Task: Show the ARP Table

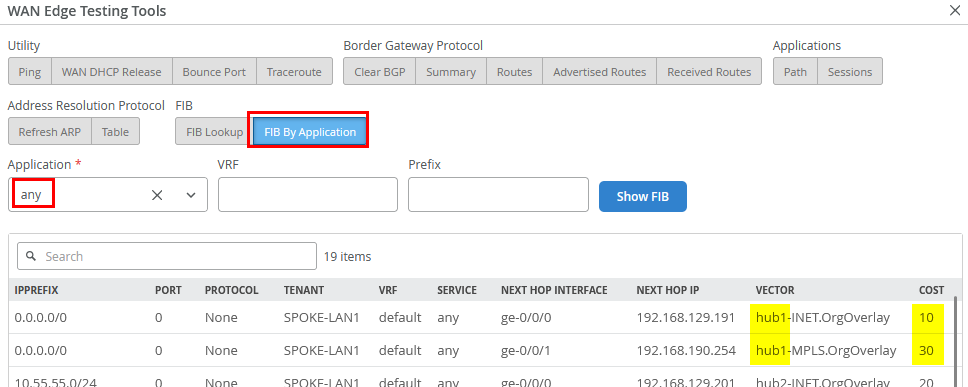Action: tap(115, 131)
